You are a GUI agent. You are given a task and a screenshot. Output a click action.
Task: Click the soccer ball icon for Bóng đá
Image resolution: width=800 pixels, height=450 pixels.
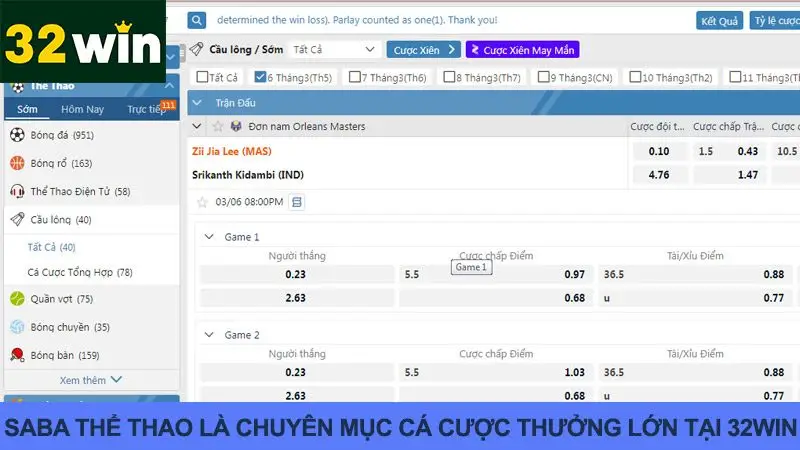click(17, 135)
